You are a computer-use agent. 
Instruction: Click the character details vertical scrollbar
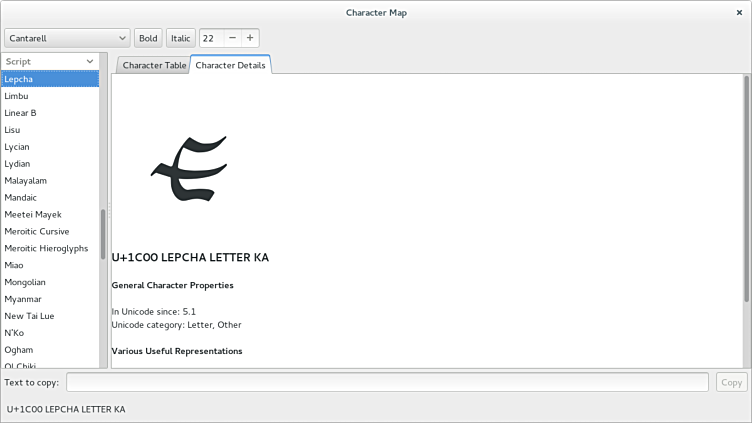746,190
